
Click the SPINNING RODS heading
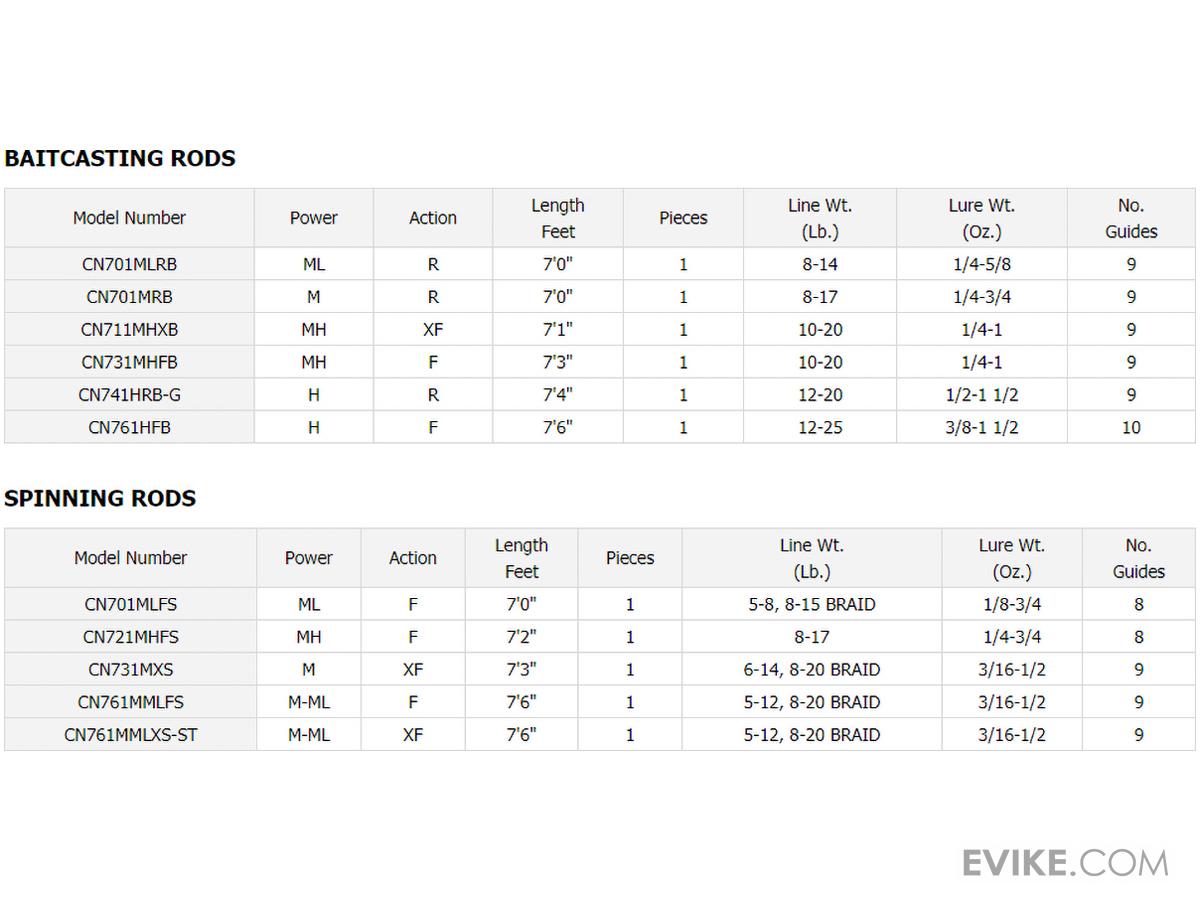[100, 498]
